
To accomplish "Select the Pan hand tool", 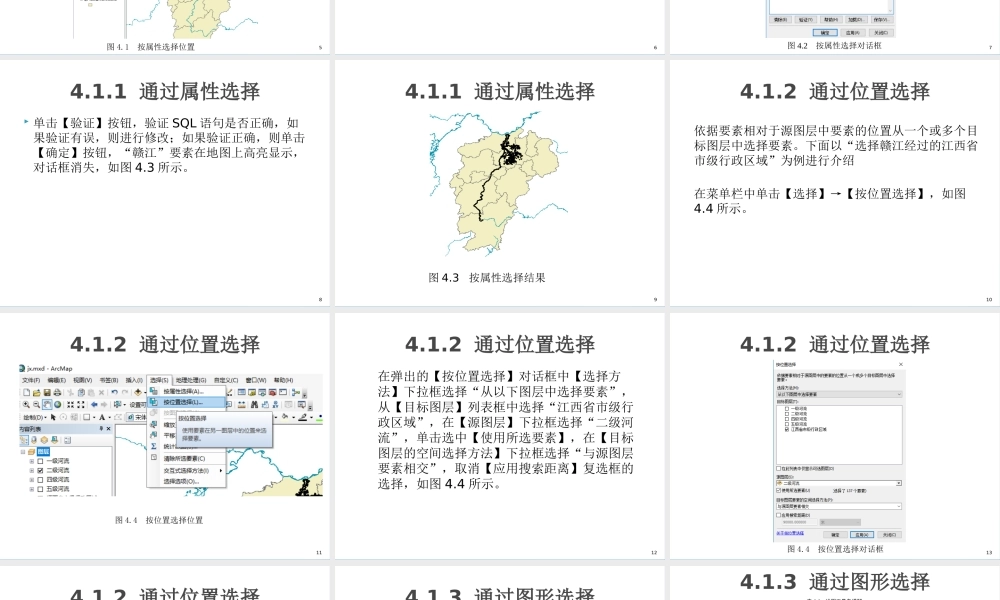I will [46, 404].
